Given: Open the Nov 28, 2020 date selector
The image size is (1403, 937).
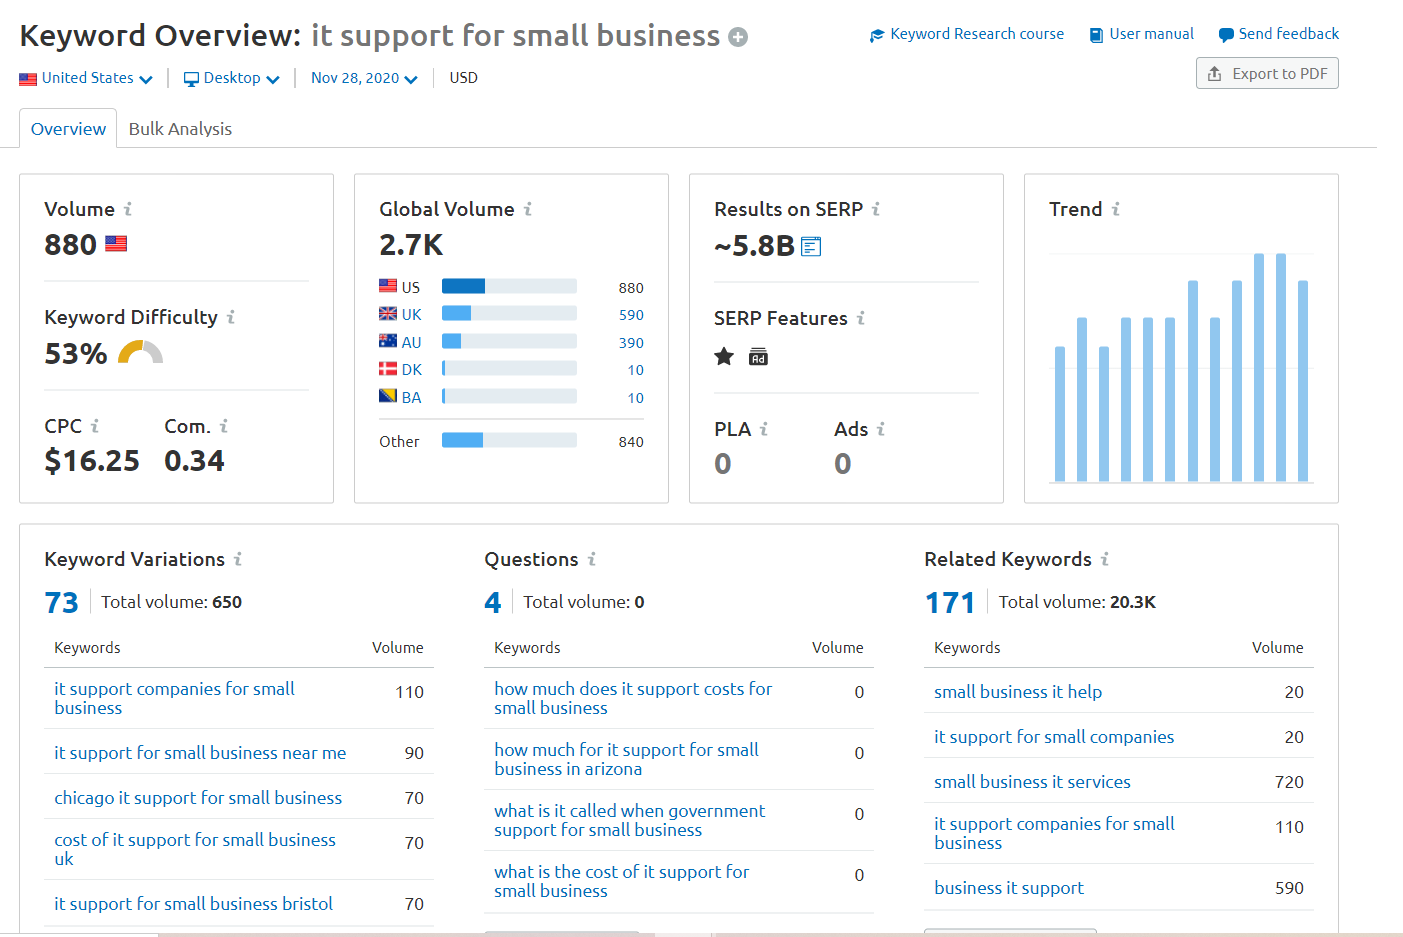Looking at the screenshot, I should pos(362,77).
